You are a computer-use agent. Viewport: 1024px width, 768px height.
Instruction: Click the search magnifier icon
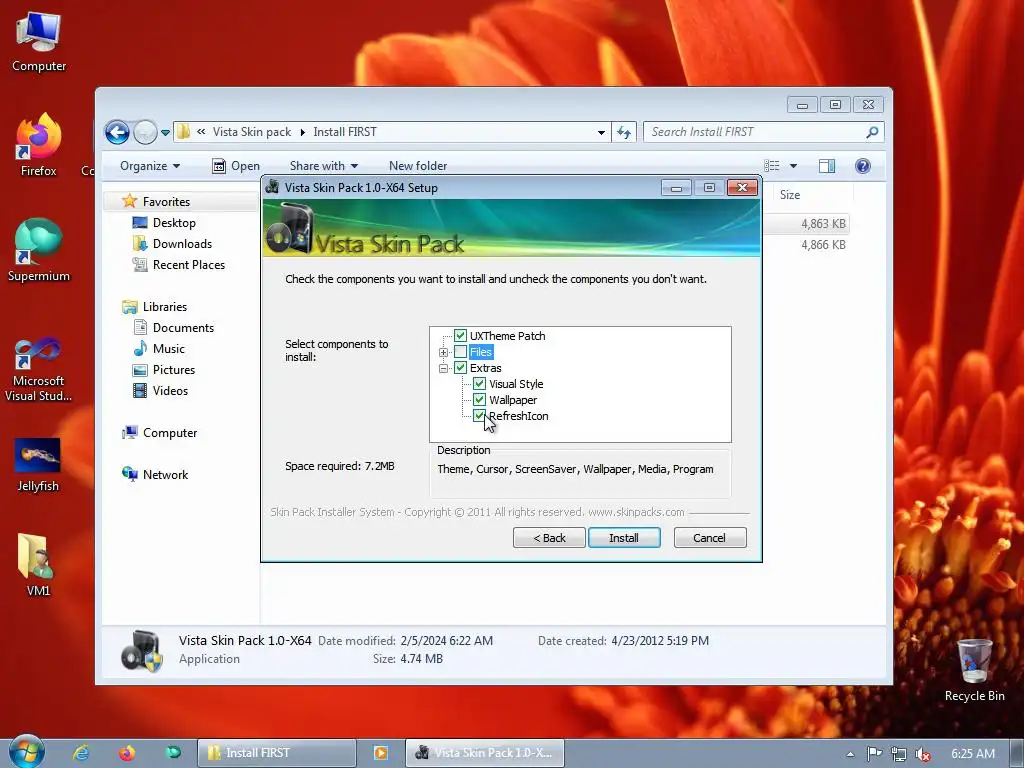click(x=872, y=133)
